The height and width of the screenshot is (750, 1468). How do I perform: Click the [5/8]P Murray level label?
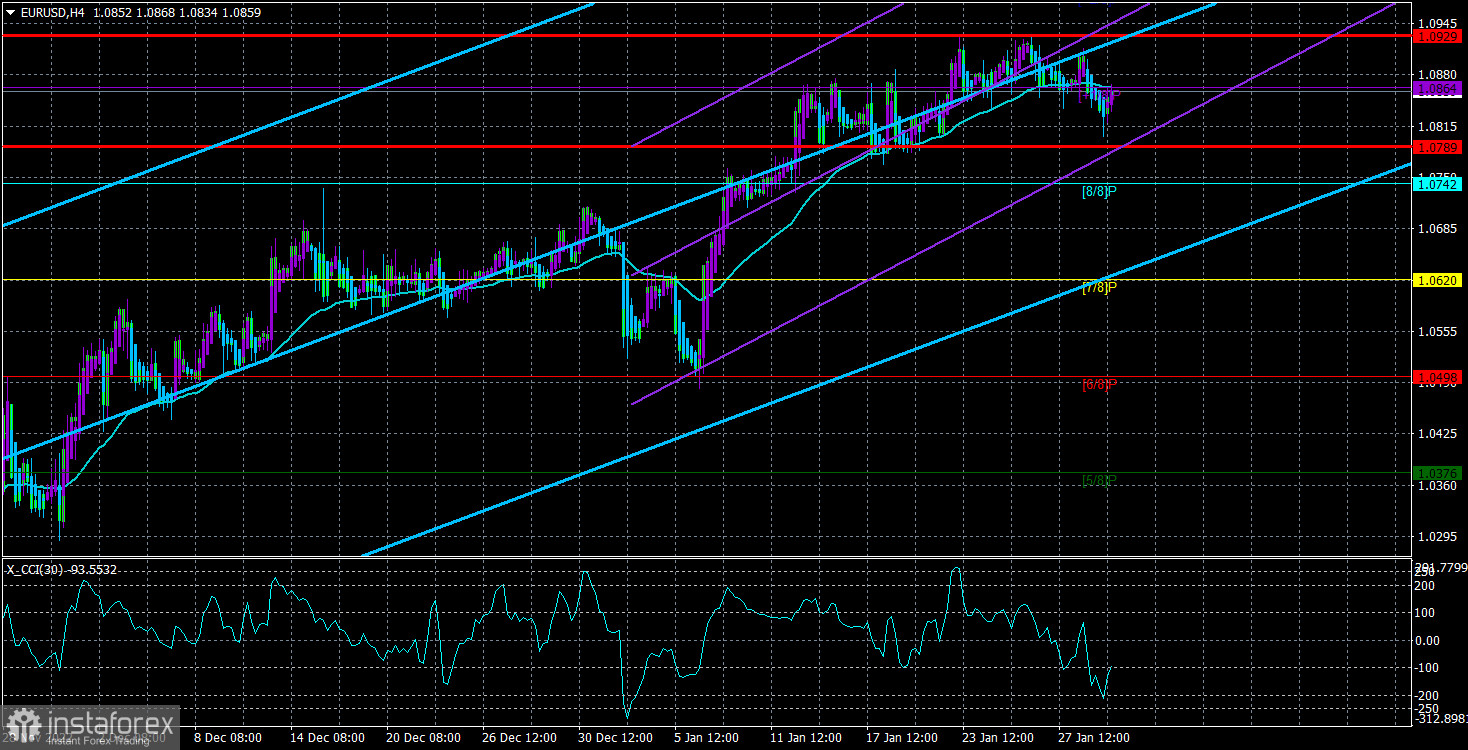[1099, 480]
